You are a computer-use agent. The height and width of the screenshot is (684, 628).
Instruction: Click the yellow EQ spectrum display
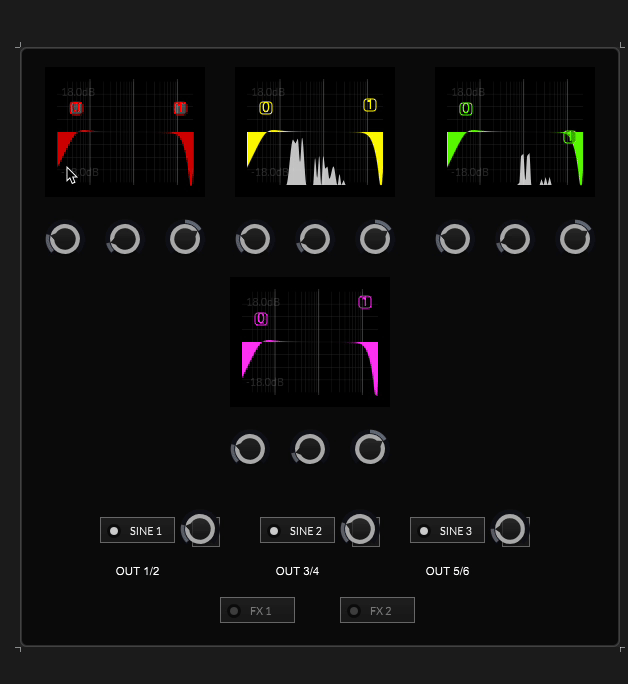point(315,132)
